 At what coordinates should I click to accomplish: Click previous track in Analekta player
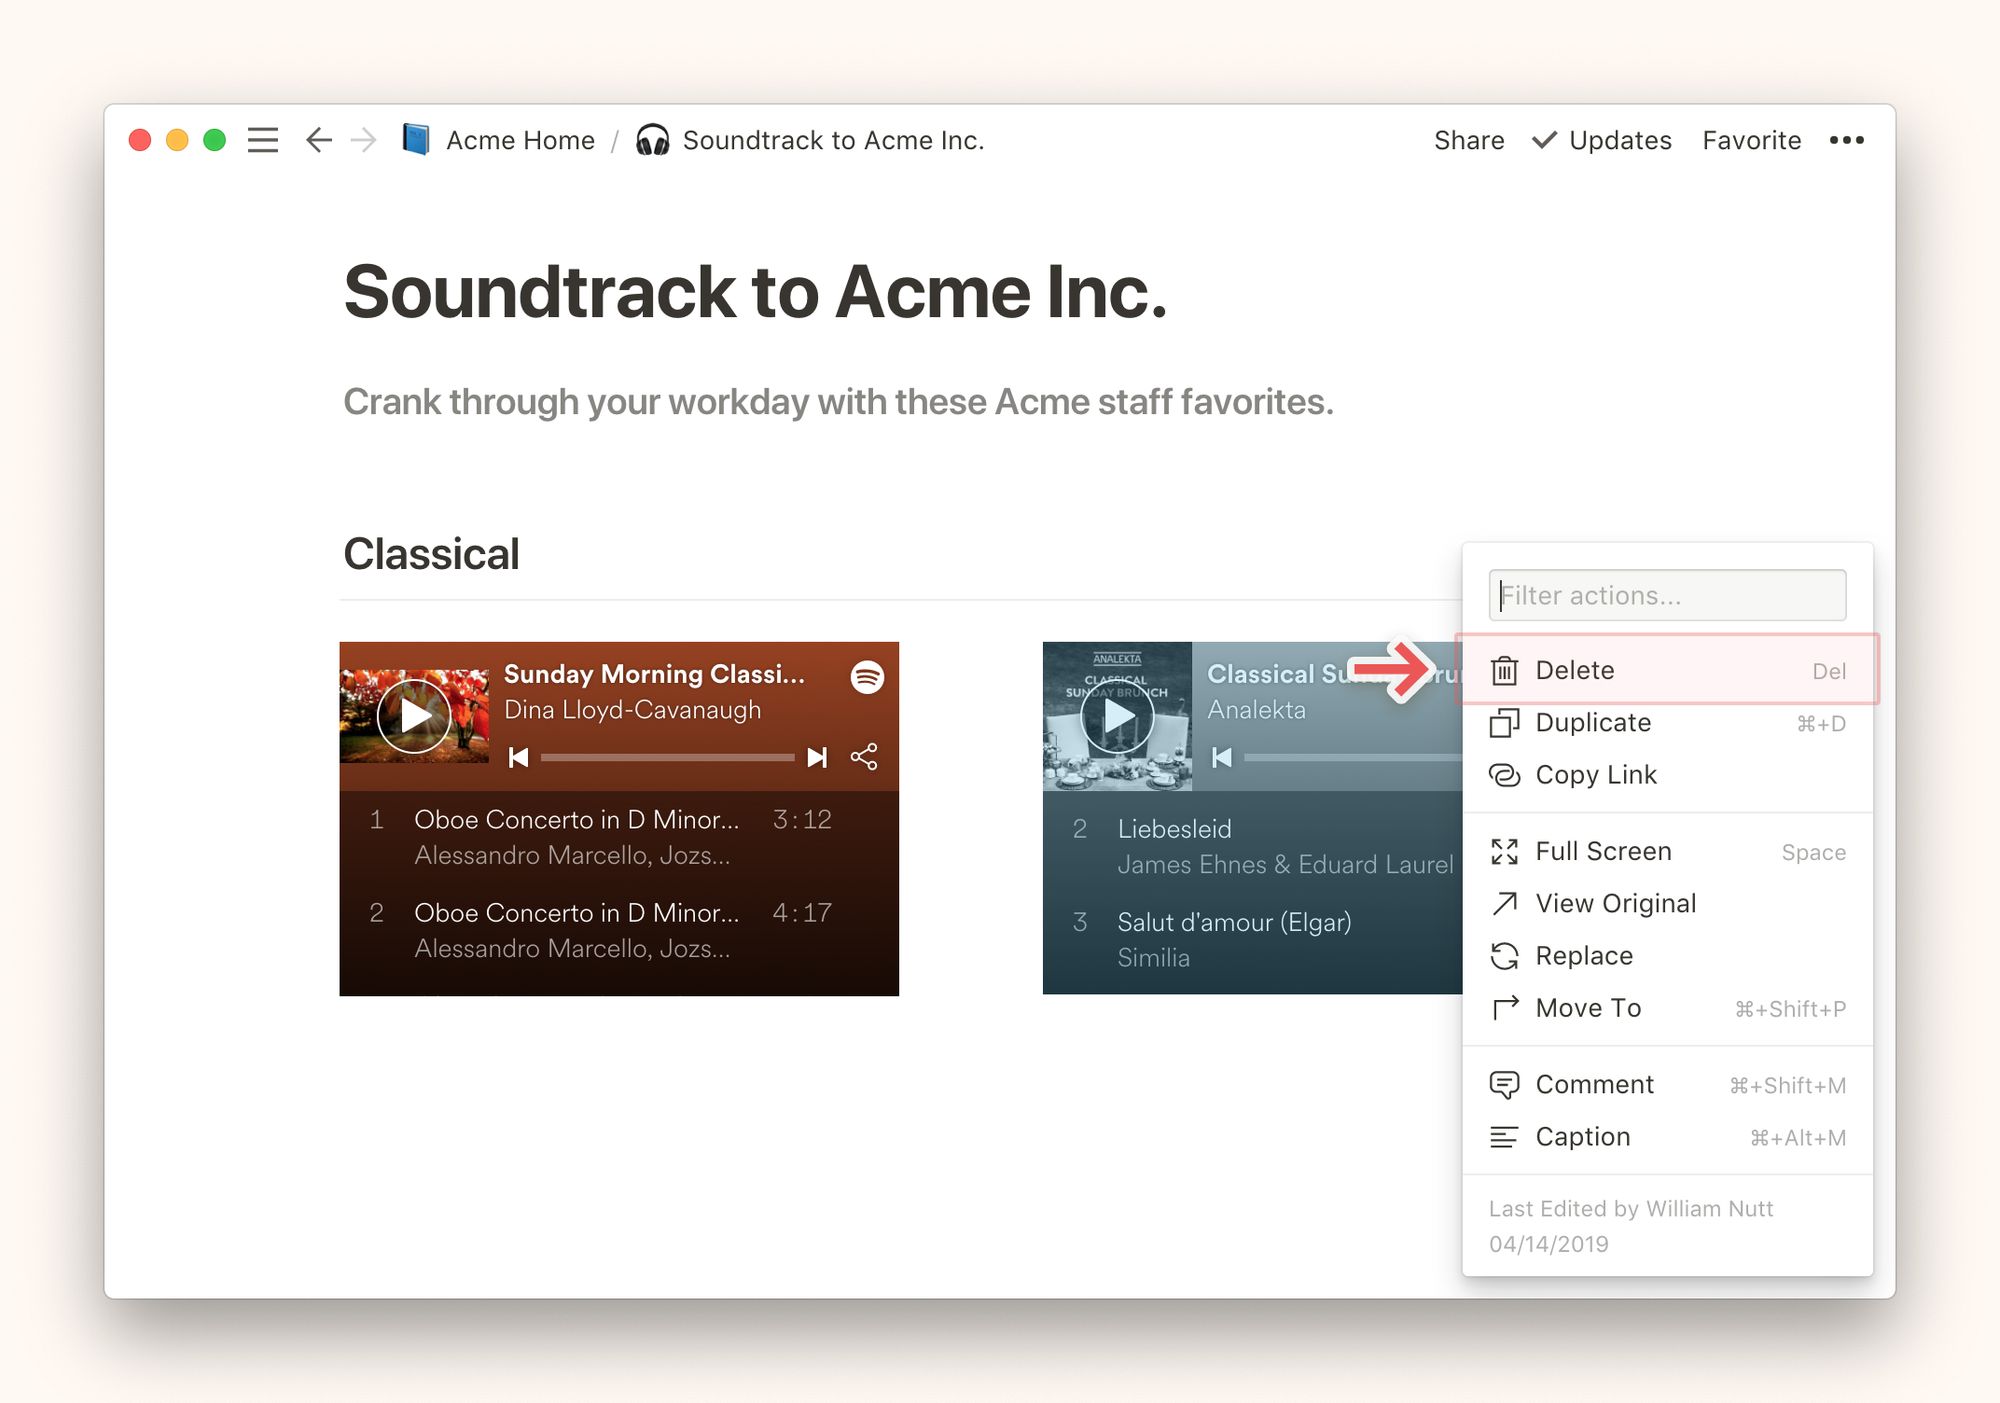(x=1221, y=757)
